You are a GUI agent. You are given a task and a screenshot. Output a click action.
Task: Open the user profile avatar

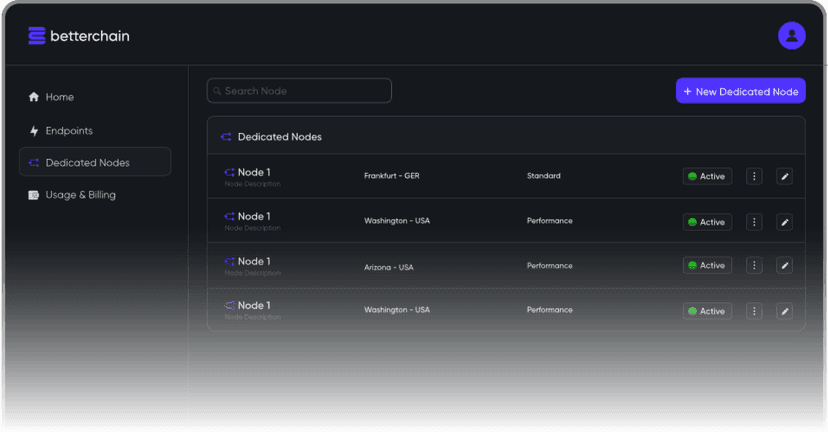[791, 36]
